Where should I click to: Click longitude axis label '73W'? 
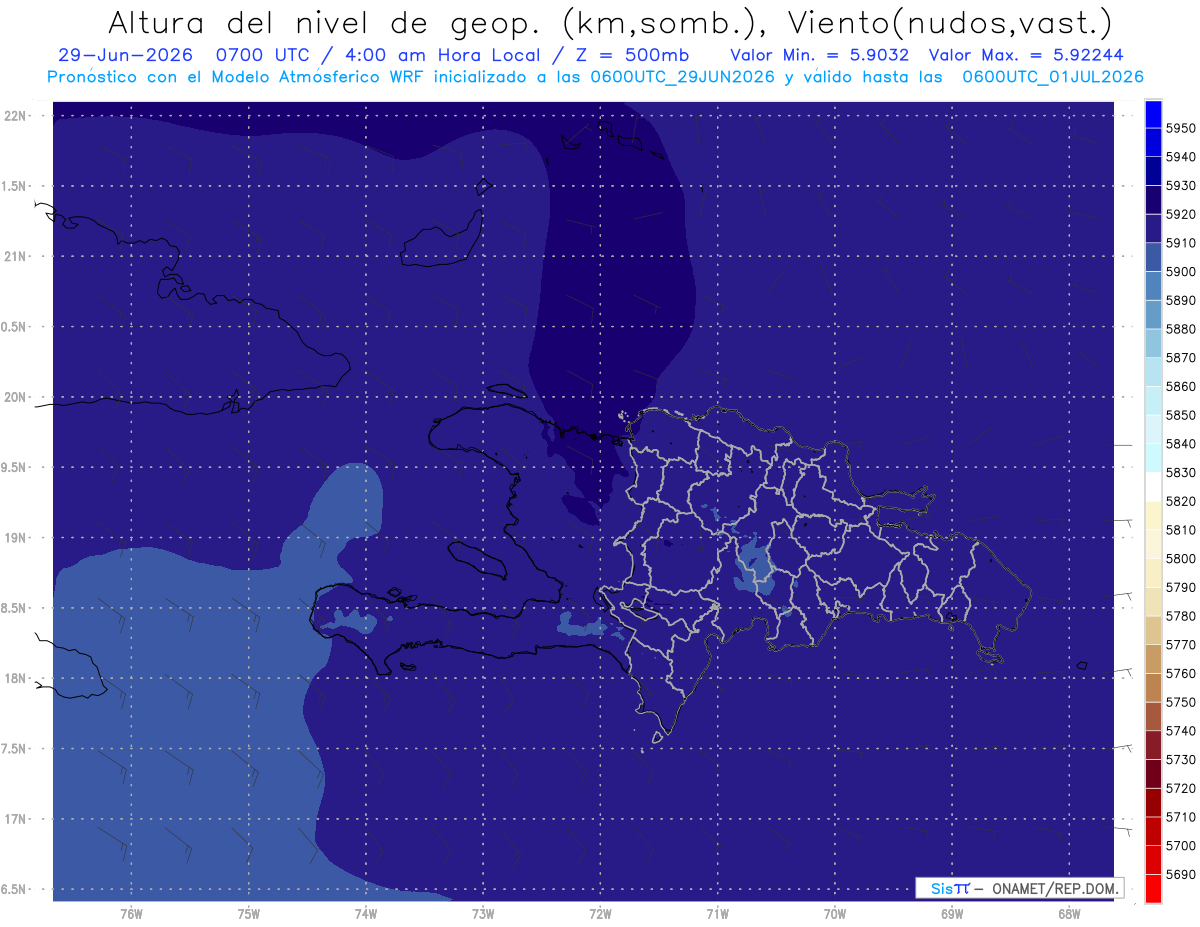[x=483, y=913]
